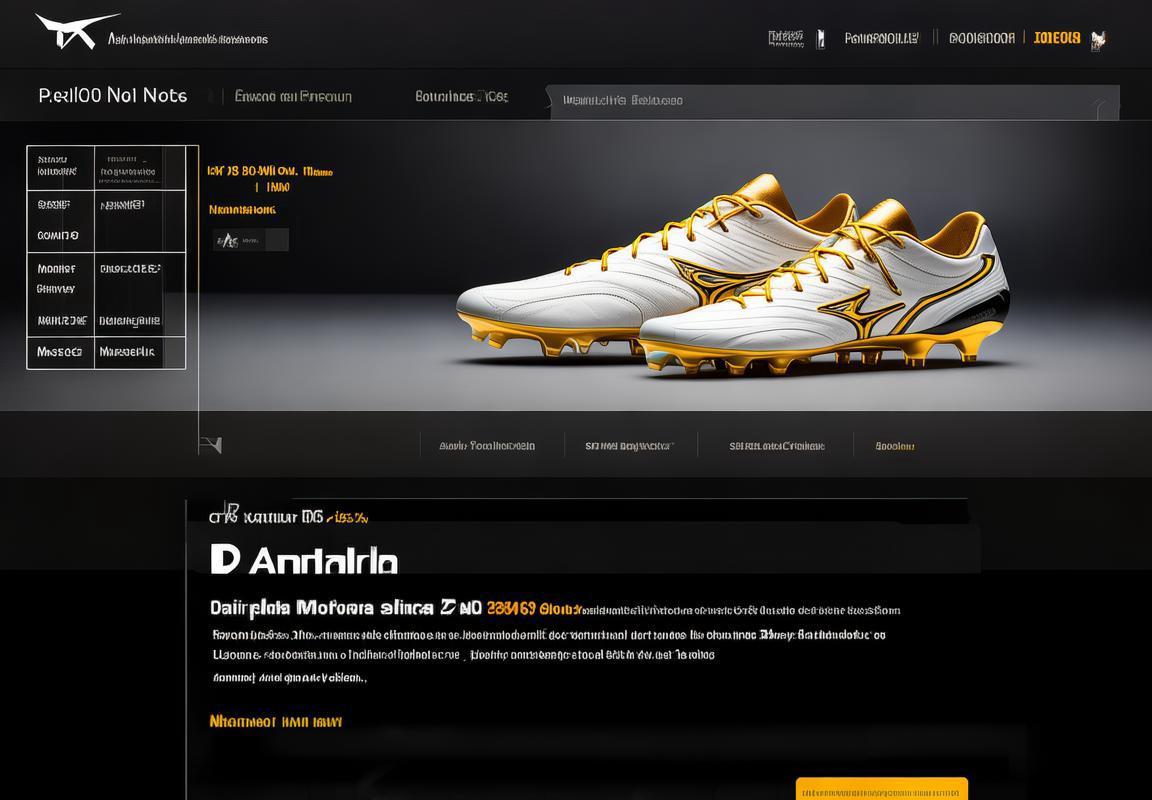Focus the gray search input field in navigation bar
1152x800 pixels.
(x=833, y=101)
